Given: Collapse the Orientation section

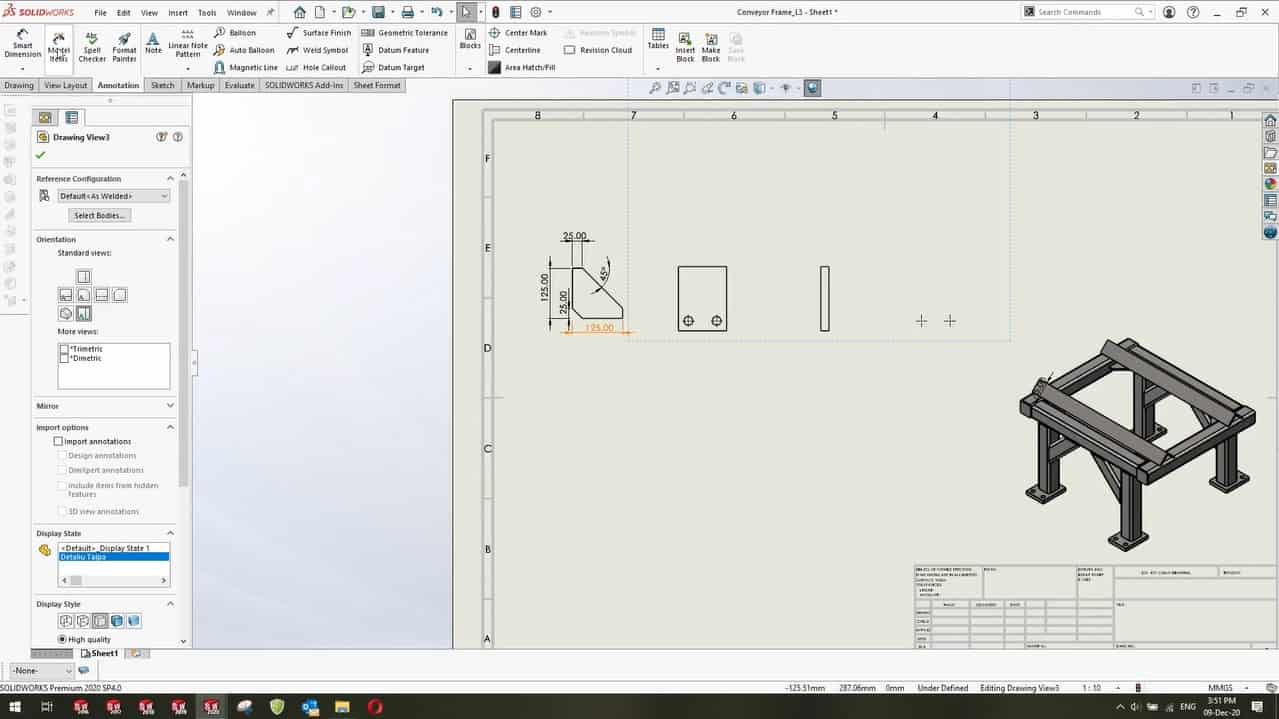Looking at the screenshot, I should (x=170, y=239).
